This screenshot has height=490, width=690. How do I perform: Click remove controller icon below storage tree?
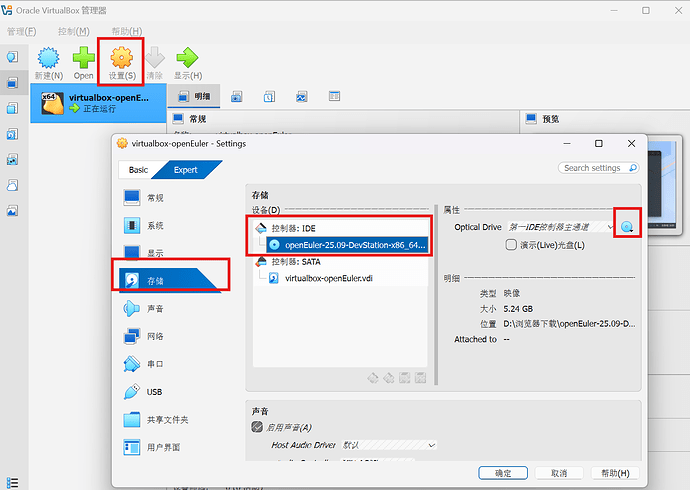(x=389, y=378)
